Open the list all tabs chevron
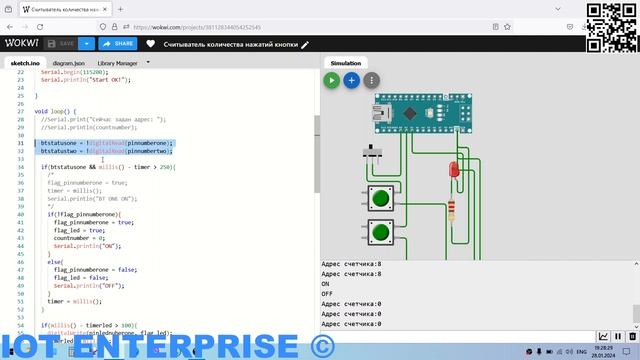640x360 pixels. point(558,9)
